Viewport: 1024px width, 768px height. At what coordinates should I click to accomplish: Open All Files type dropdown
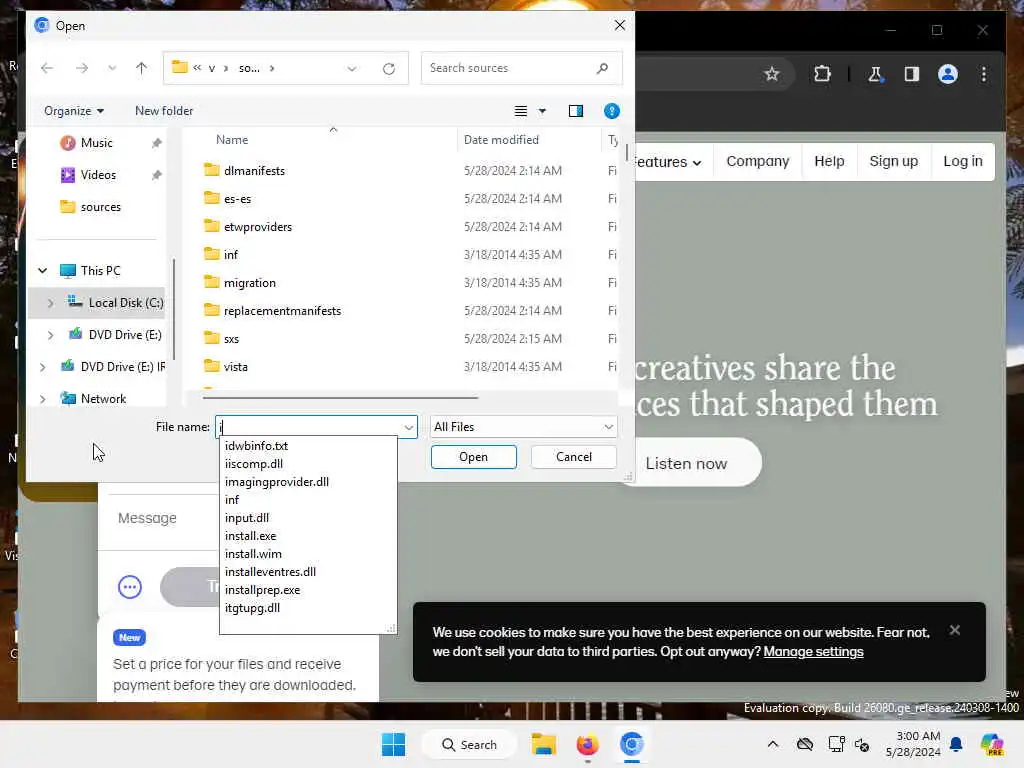(x=524, y=427)
